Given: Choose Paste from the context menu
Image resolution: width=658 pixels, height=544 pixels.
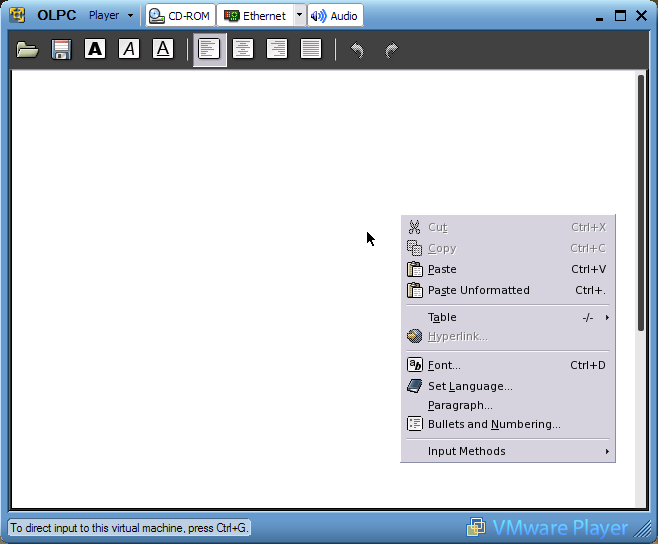Looking at the screenshot, I should click(x=508, y=269).
